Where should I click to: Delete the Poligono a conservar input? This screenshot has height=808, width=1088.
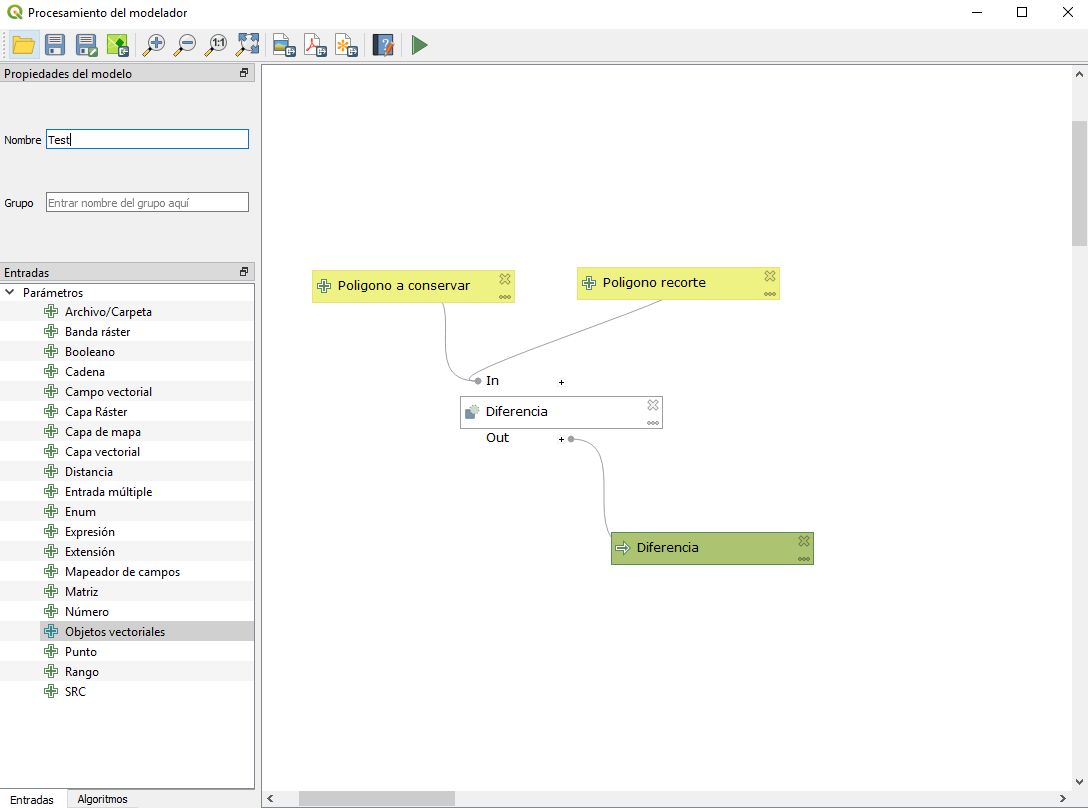pos(504,279)
